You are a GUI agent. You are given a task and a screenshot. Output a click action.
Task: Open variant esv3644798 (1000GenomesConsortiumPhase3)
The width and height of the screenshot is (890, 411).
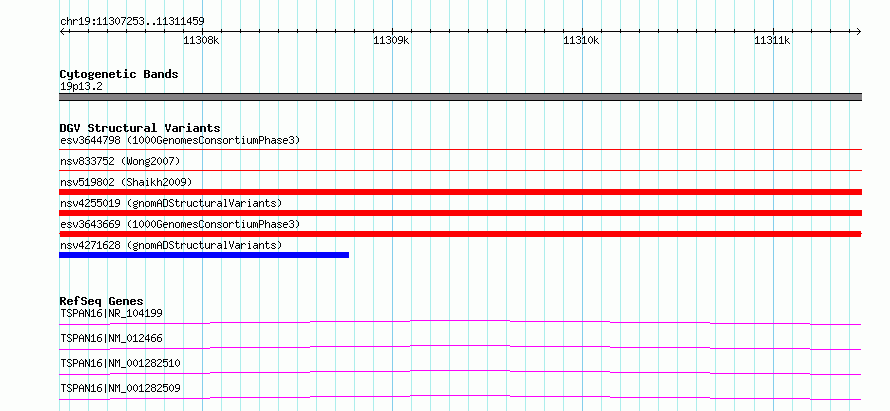tap(180, 140)
